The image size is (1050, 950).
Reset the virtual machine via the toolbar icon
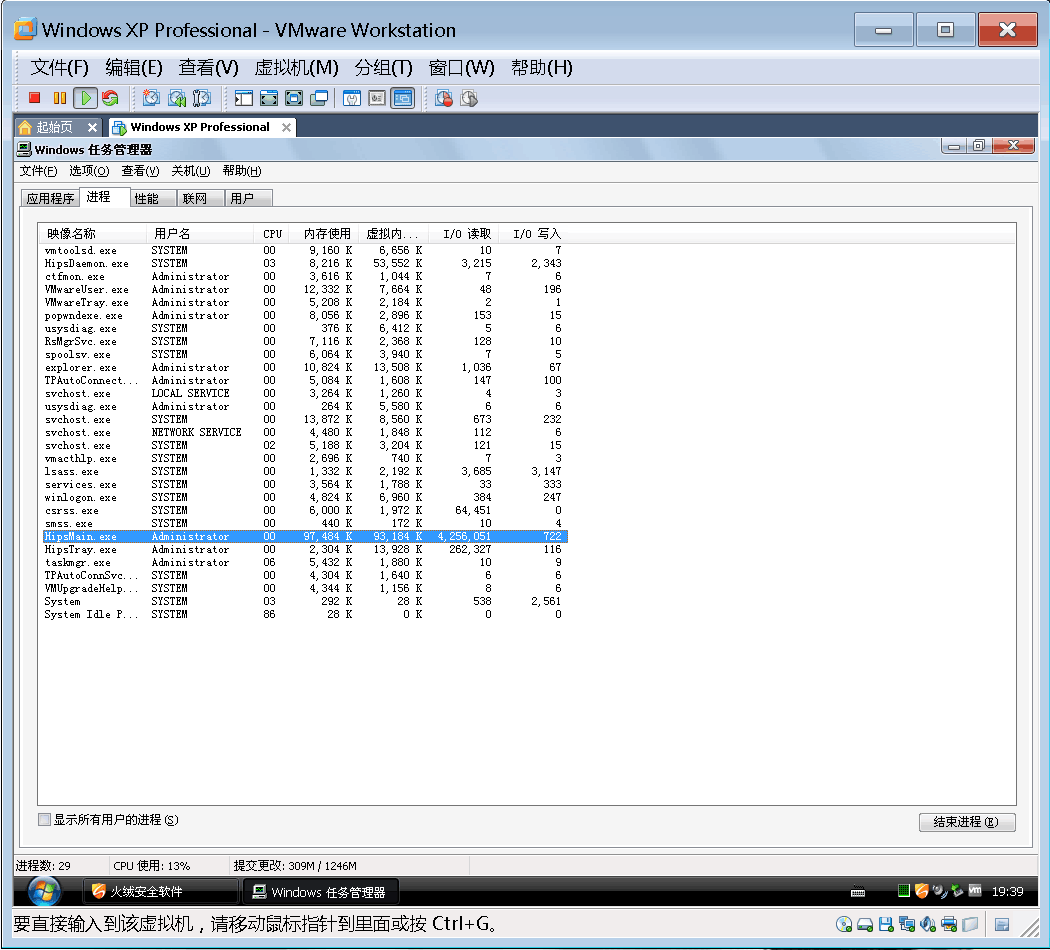click(110, 98)
